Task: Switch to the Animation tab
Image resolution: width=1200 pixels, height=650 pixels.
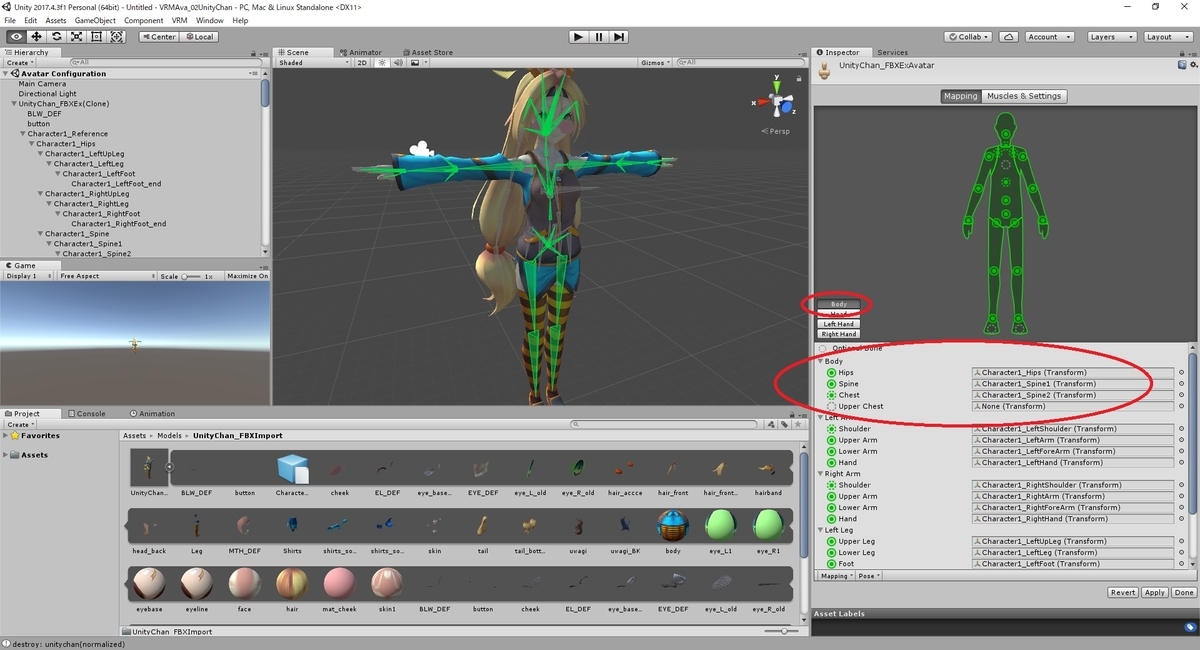Action: pyautogui.click(x=152, y=413)
